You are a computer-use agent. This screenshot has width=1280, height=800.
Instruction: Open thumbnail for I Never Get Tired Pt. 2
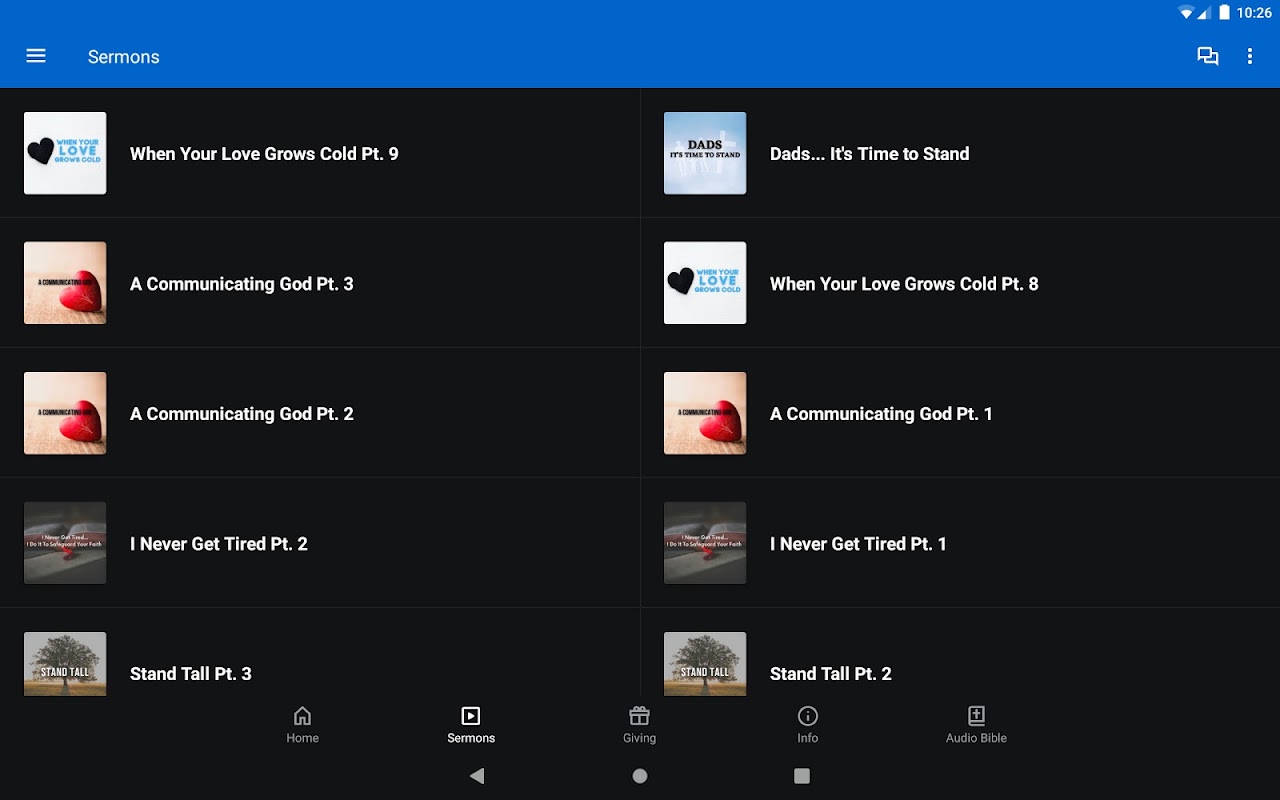tap(65, 543)
